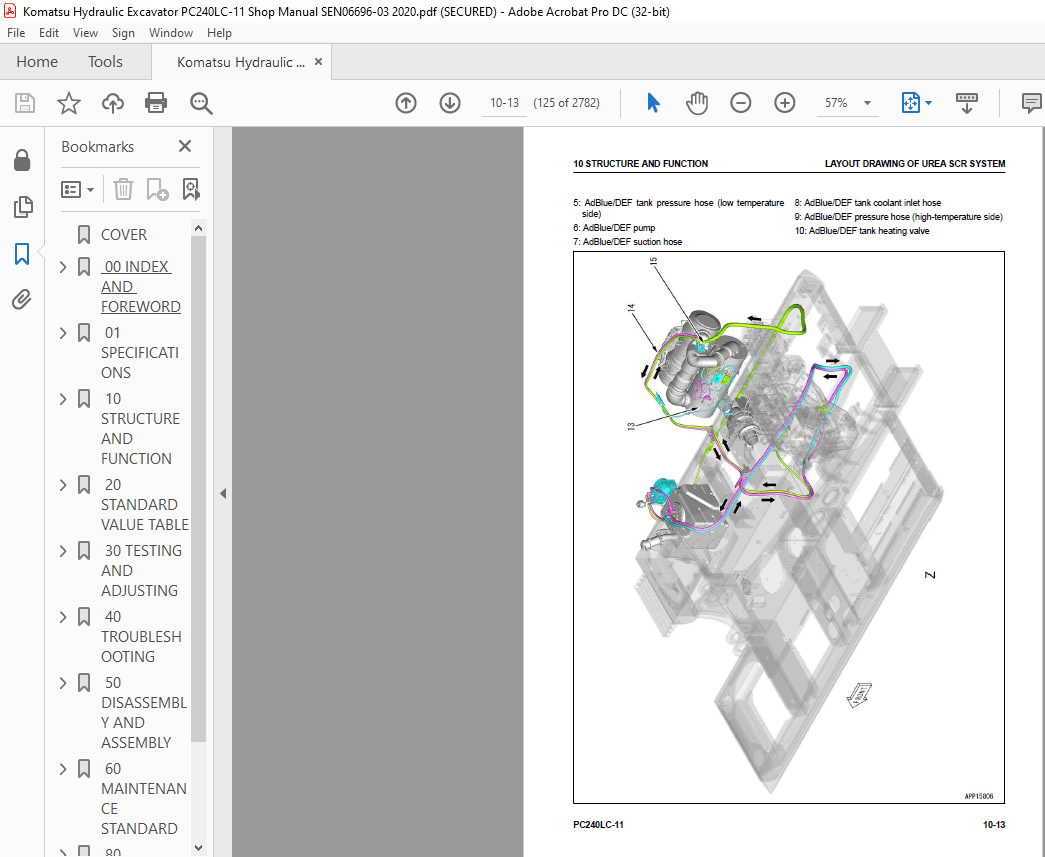Screen dimensions: 1045x857
Task: Expand the 01 SPECIFICATIONS bookmark
Action: coord(63,333)
